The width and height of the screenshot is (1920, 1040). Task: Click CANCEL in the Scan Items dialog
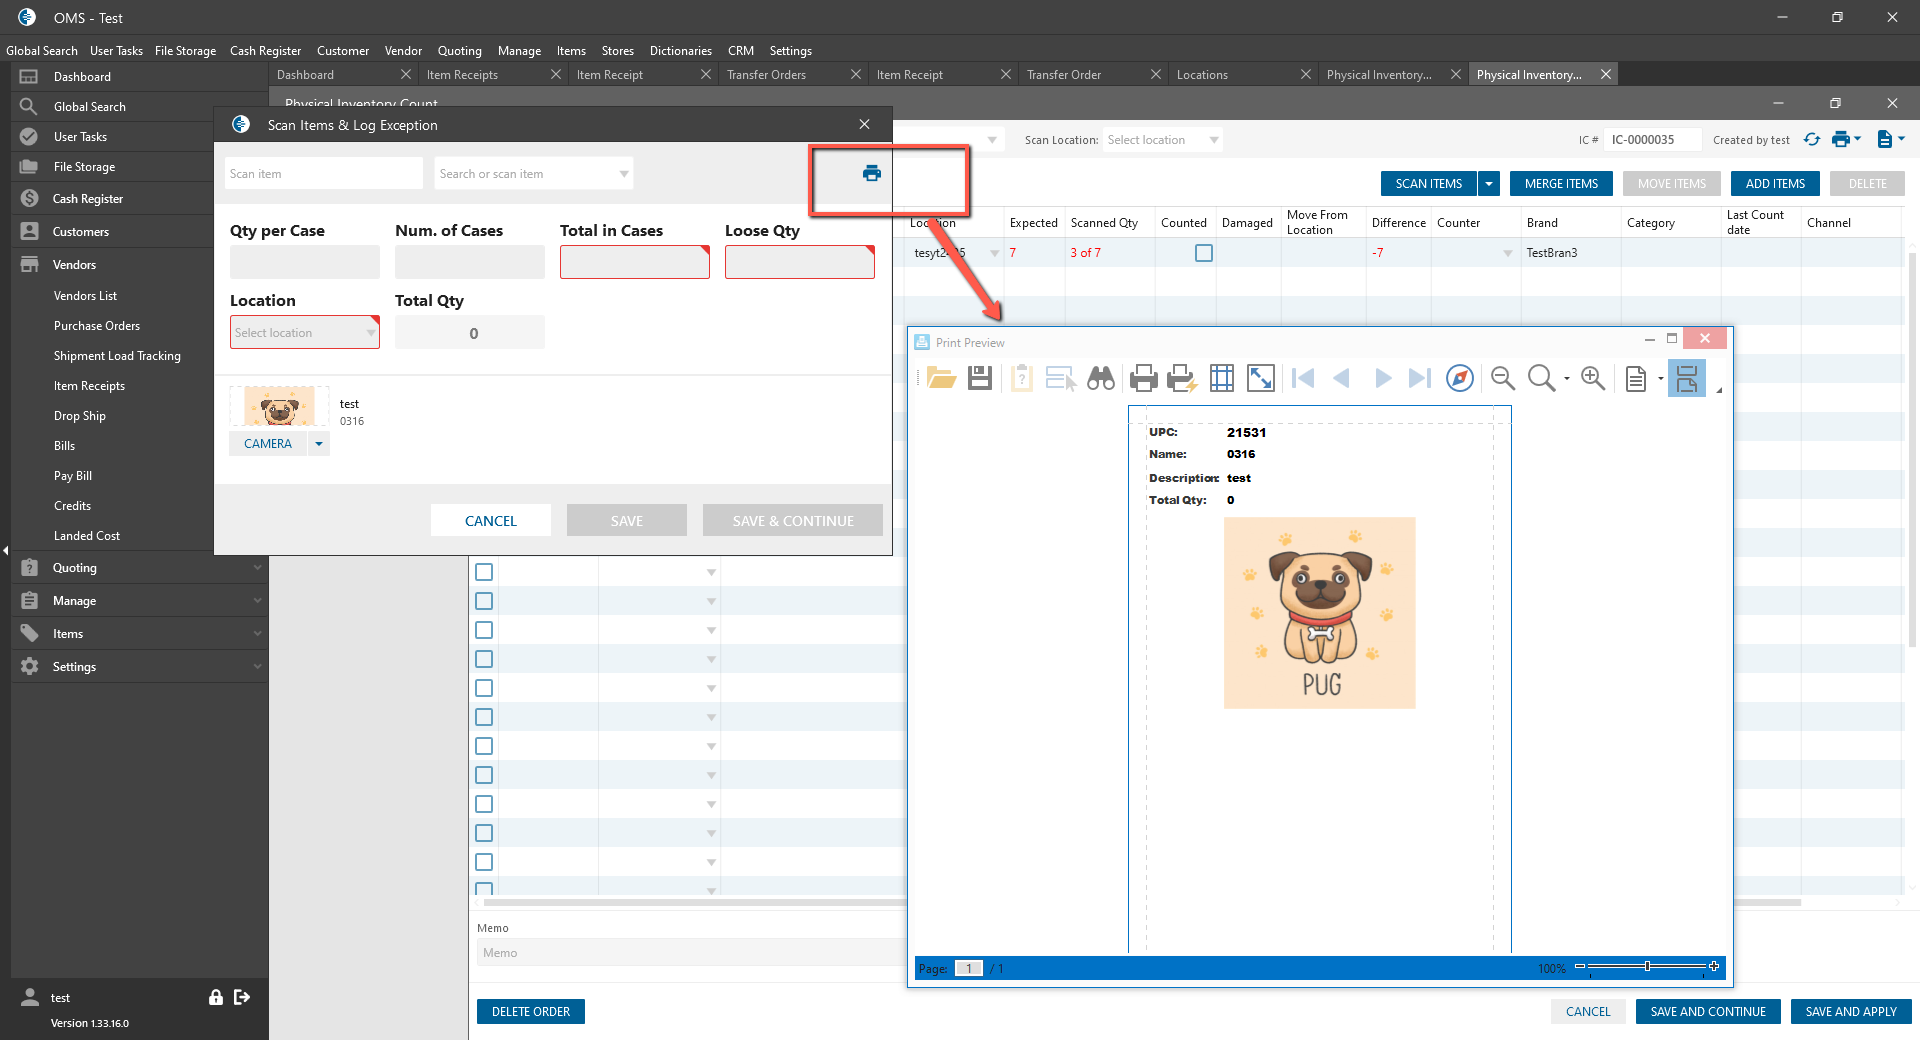(x=491, y=521)
